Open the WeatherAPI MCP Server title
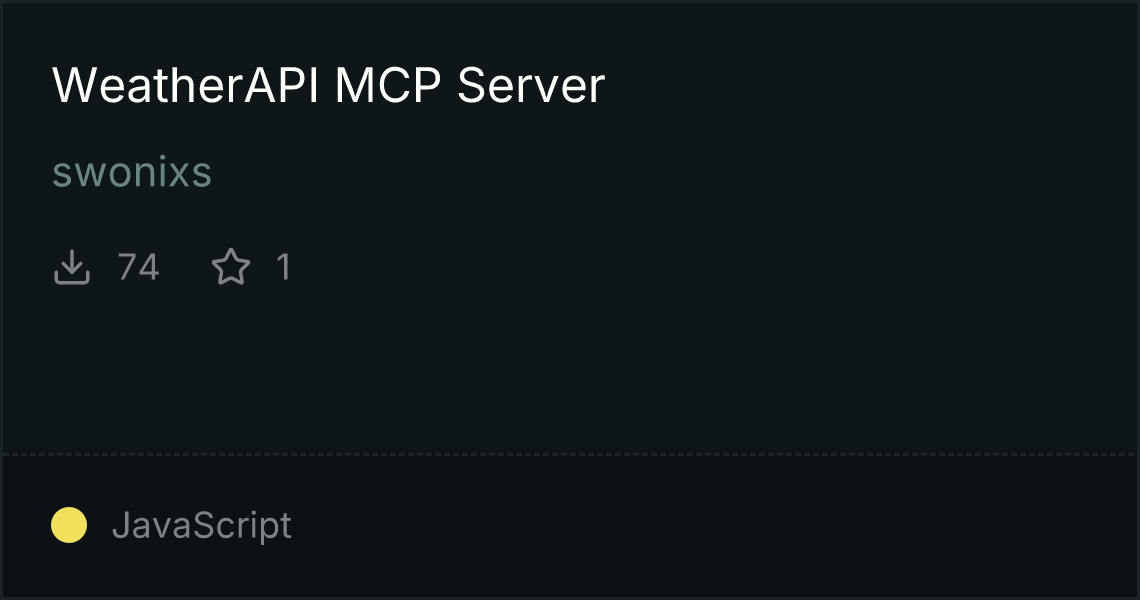 tap(328, 85)
